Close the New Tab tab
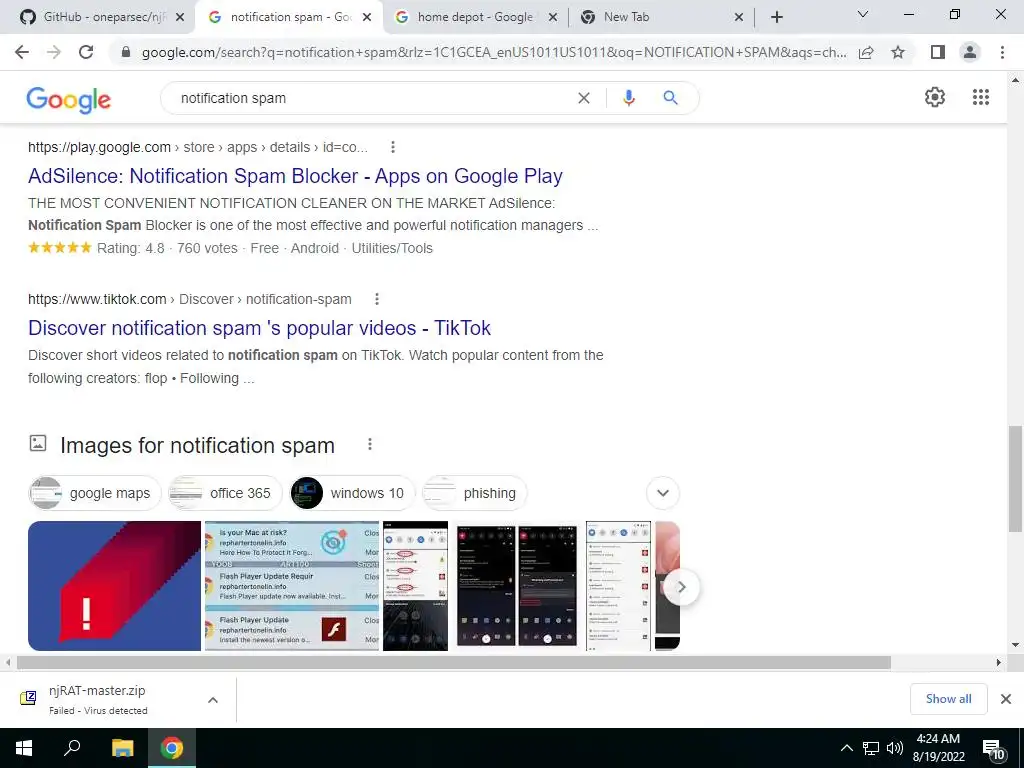 pyautogui.click(x=739, y=18)
